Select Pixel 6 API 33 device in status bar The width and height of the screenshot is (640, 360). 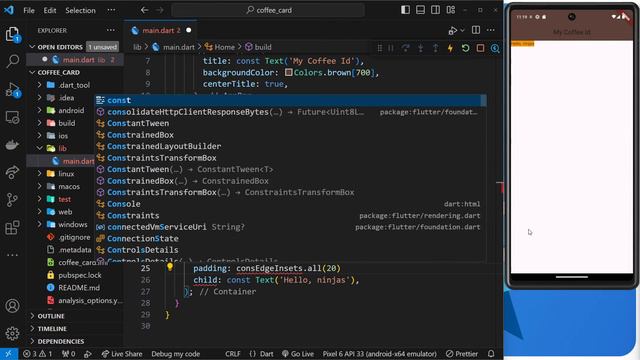(380, 353)
